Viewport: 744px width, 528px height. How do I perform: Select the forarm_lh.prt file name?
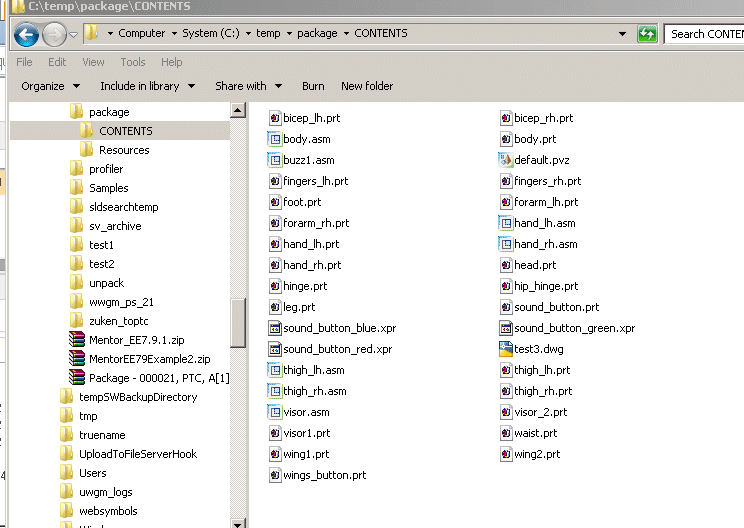546,202
